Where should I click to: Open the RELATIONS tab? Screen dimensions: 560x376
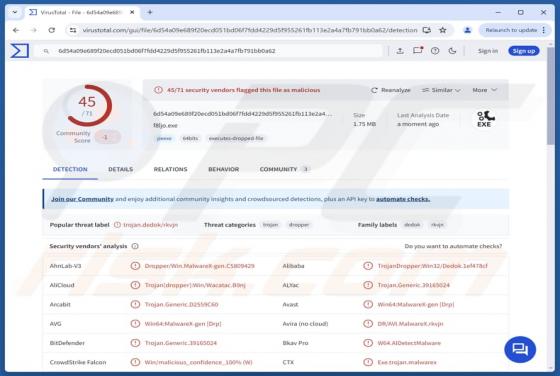pos(170,169)
